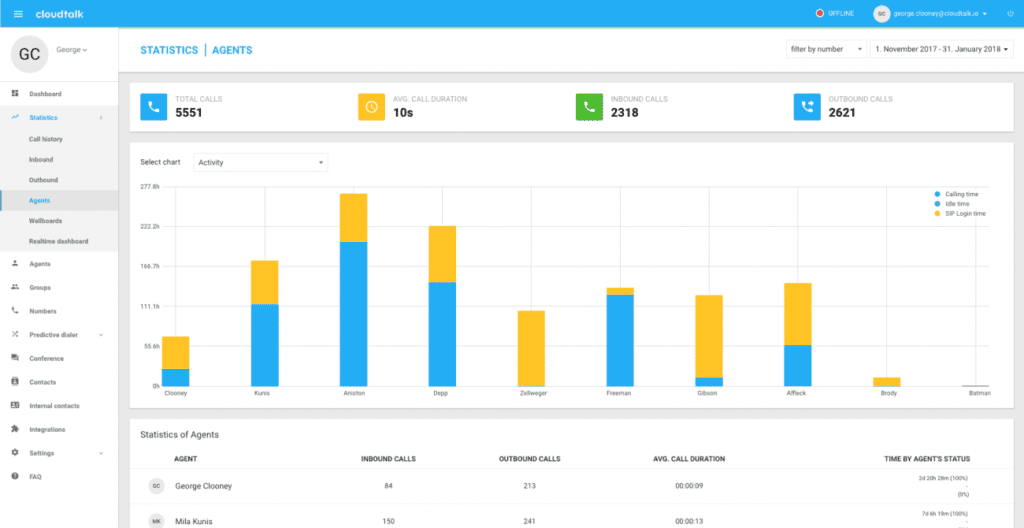Image resolution: width=1024 pixels, height=528 pixels.
Task: Open the filter by number dropdown
Action: pos(826,49)
